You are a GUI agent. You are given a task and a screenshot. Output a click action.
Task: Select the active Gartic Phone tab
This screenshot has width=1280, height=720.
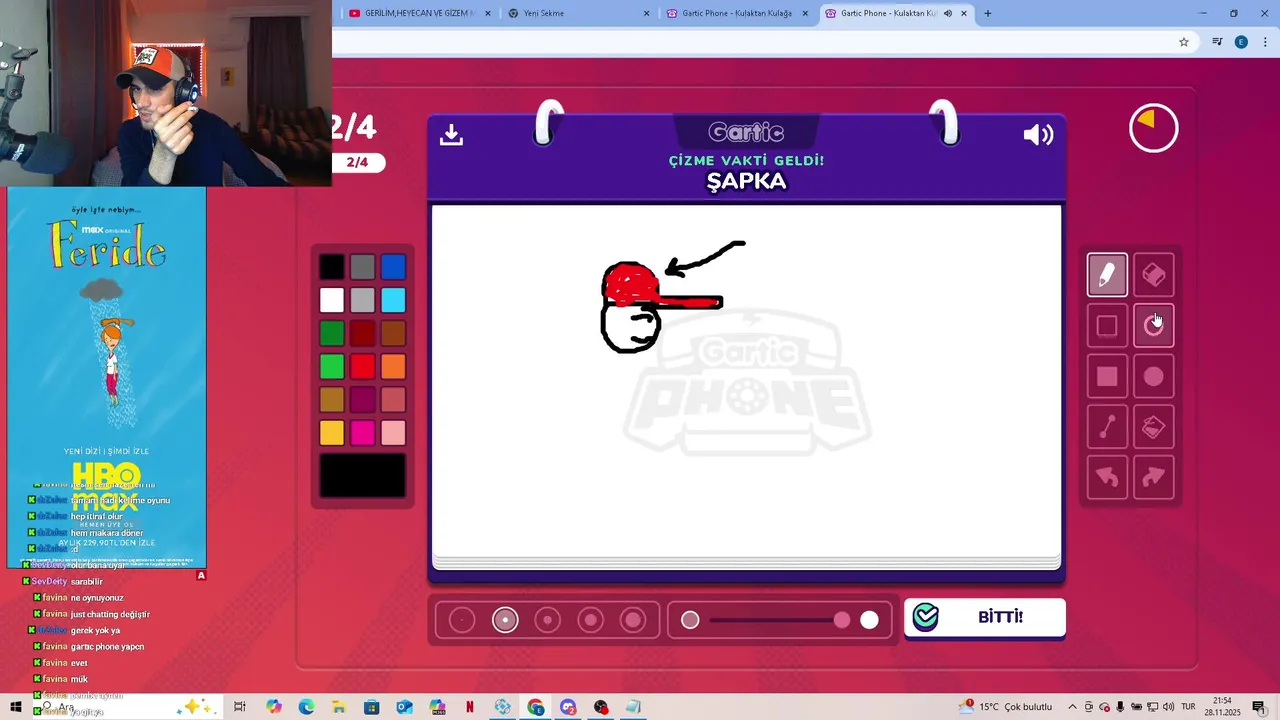(x=895, y=13)
